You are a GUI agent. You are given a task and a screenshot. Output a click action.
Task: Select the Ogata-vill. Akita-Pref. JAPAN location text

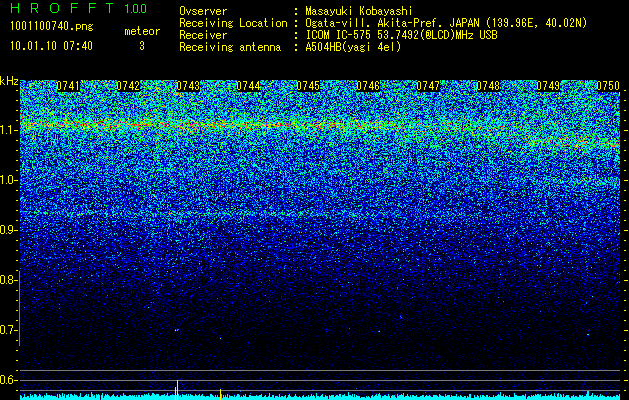(446, 23)
